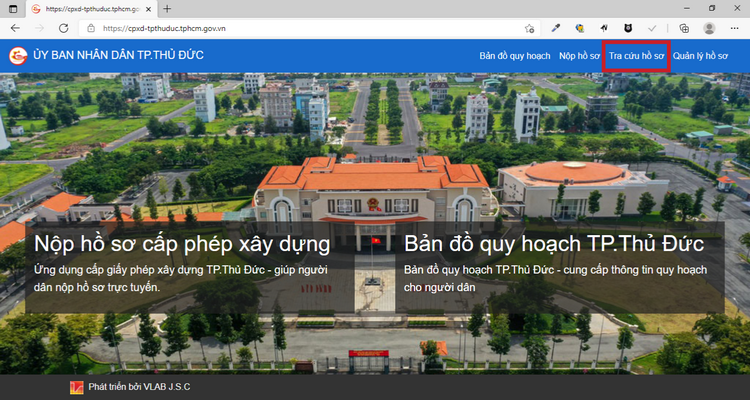This screenshot has width=750, height=400.
Task: Close the cpxd-tpthuduc browser tab
Action: 148,9
